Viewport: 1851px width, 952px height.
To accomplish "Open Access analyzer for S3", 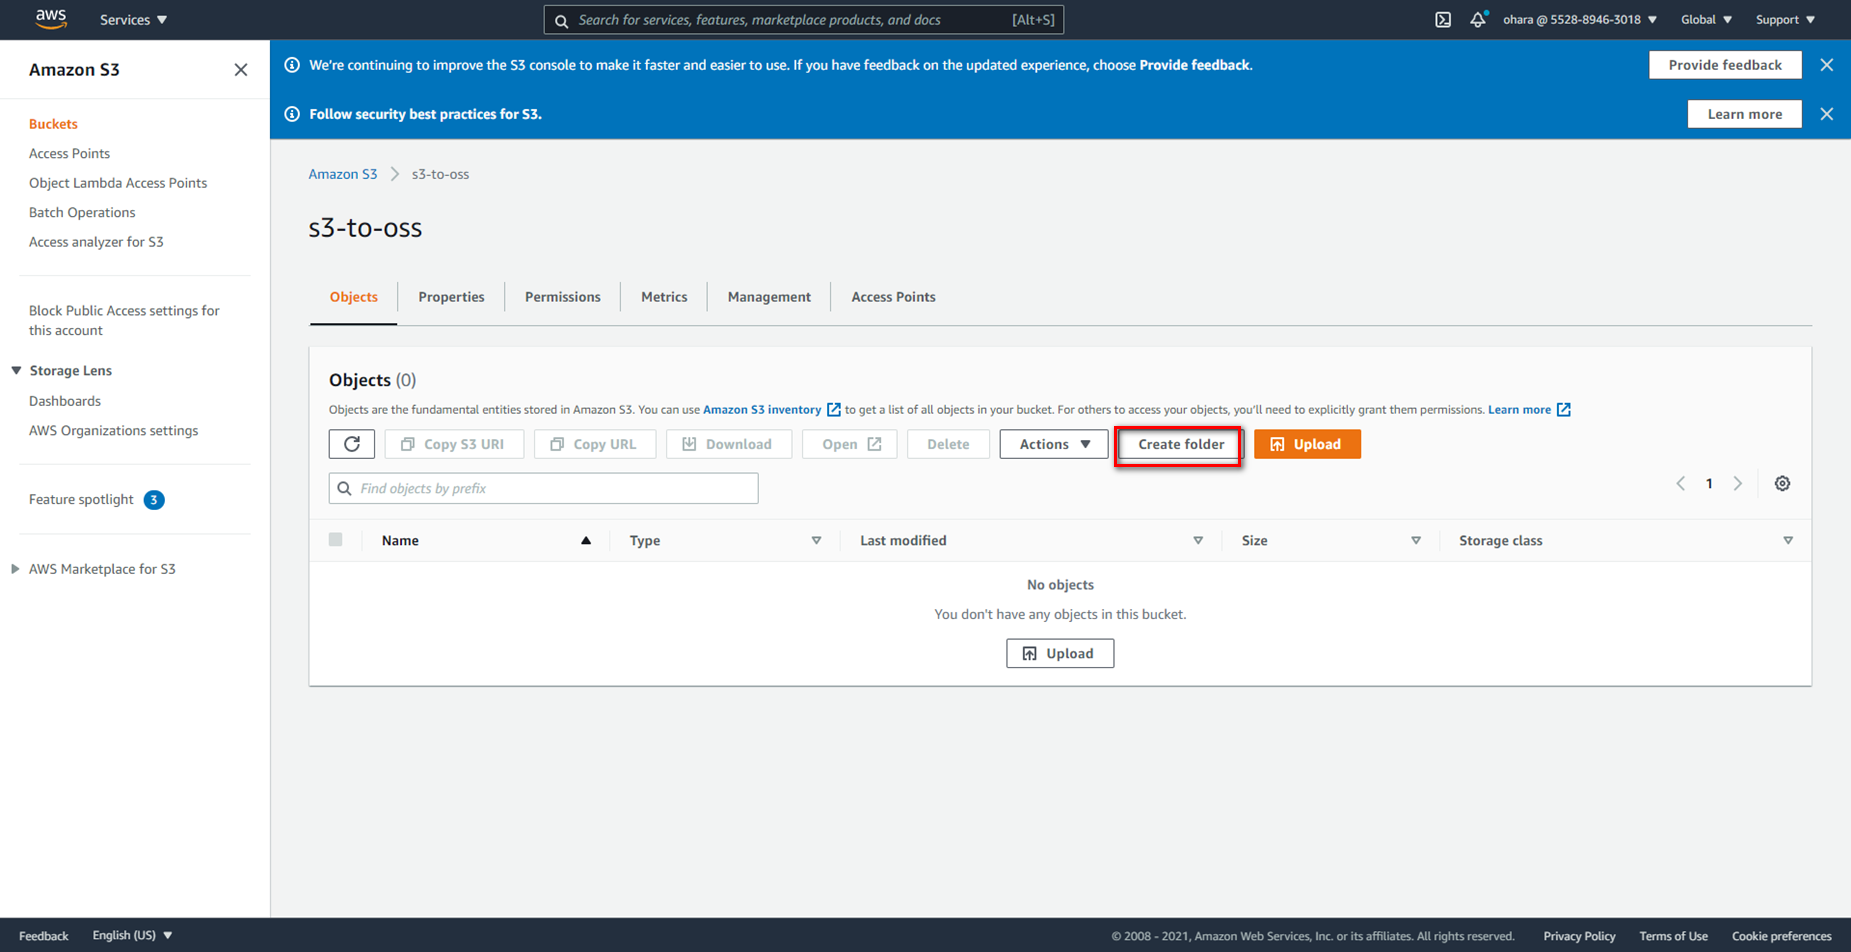I will (x=96, y=242).
